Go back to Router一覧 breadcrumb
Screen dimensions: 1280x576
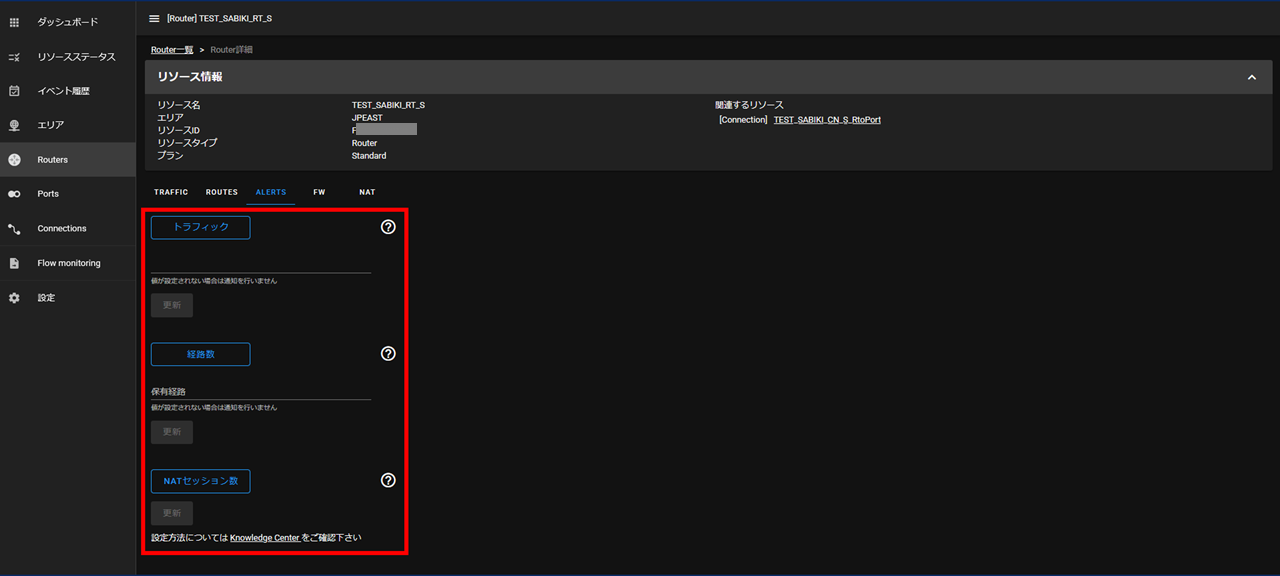pyautogui.click(x=172, y=49)
